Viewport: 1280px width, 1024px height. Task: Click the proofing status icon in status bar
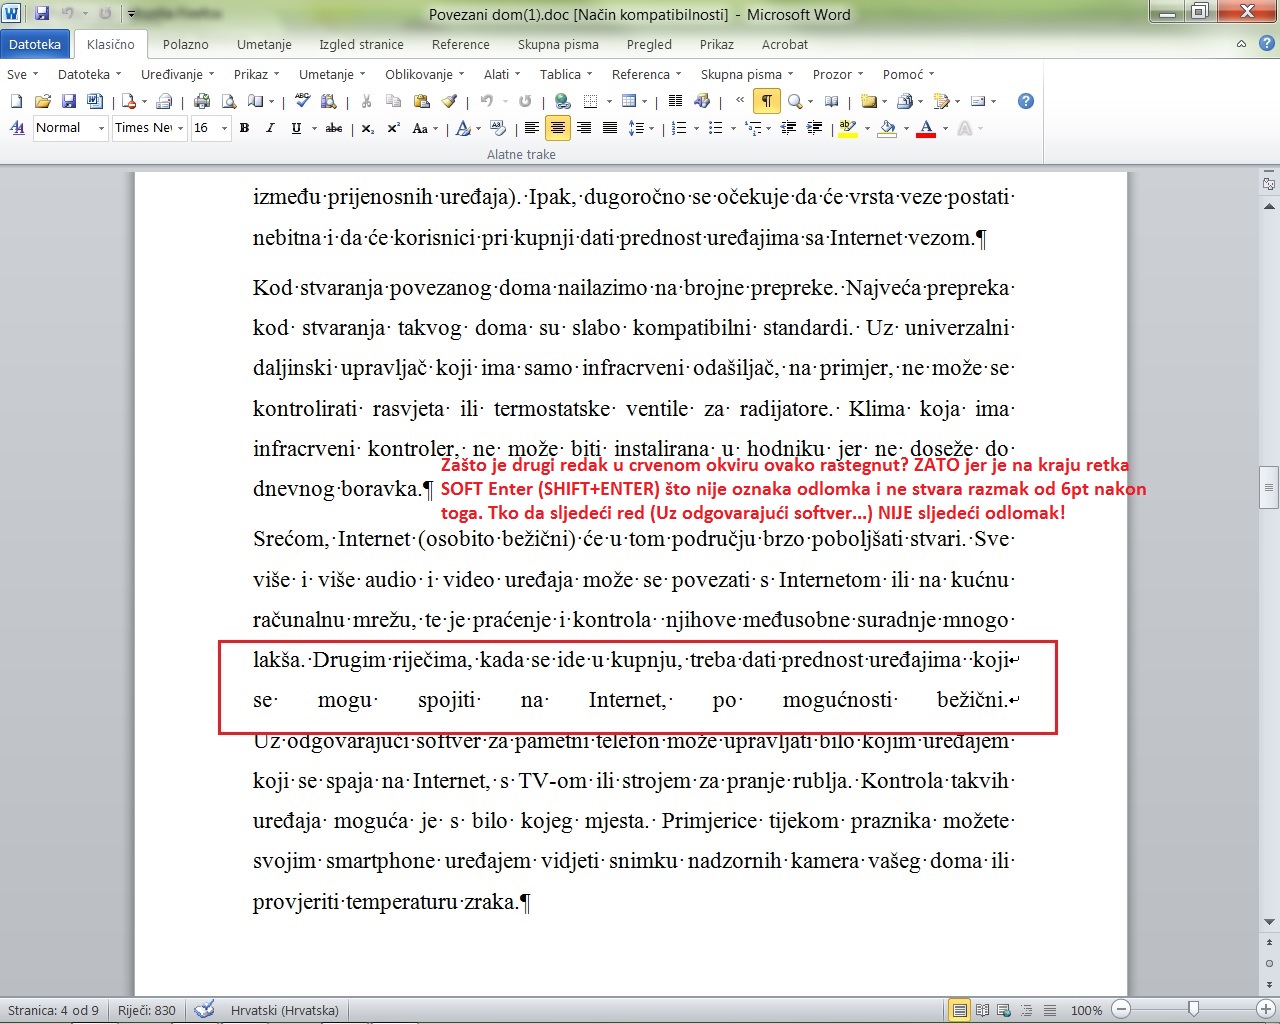[x=204, y=1010]
